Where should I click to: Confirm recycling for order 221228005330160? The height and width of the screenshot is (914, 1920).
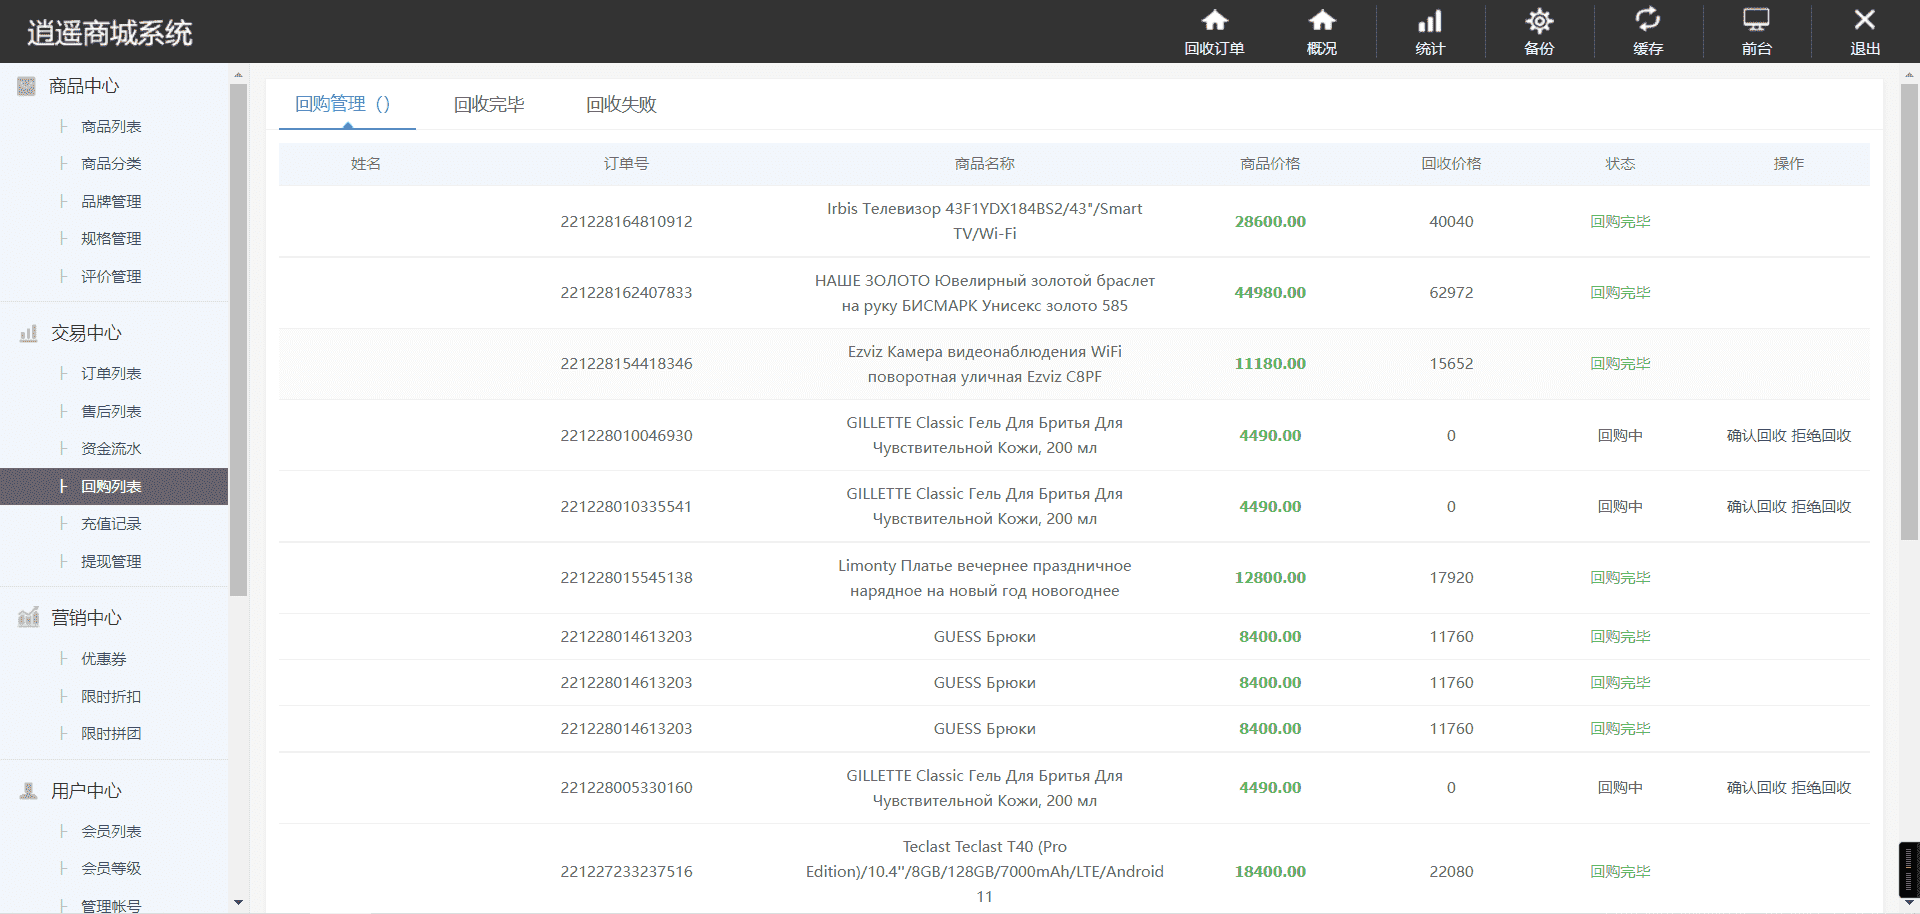pos(1757,788)
